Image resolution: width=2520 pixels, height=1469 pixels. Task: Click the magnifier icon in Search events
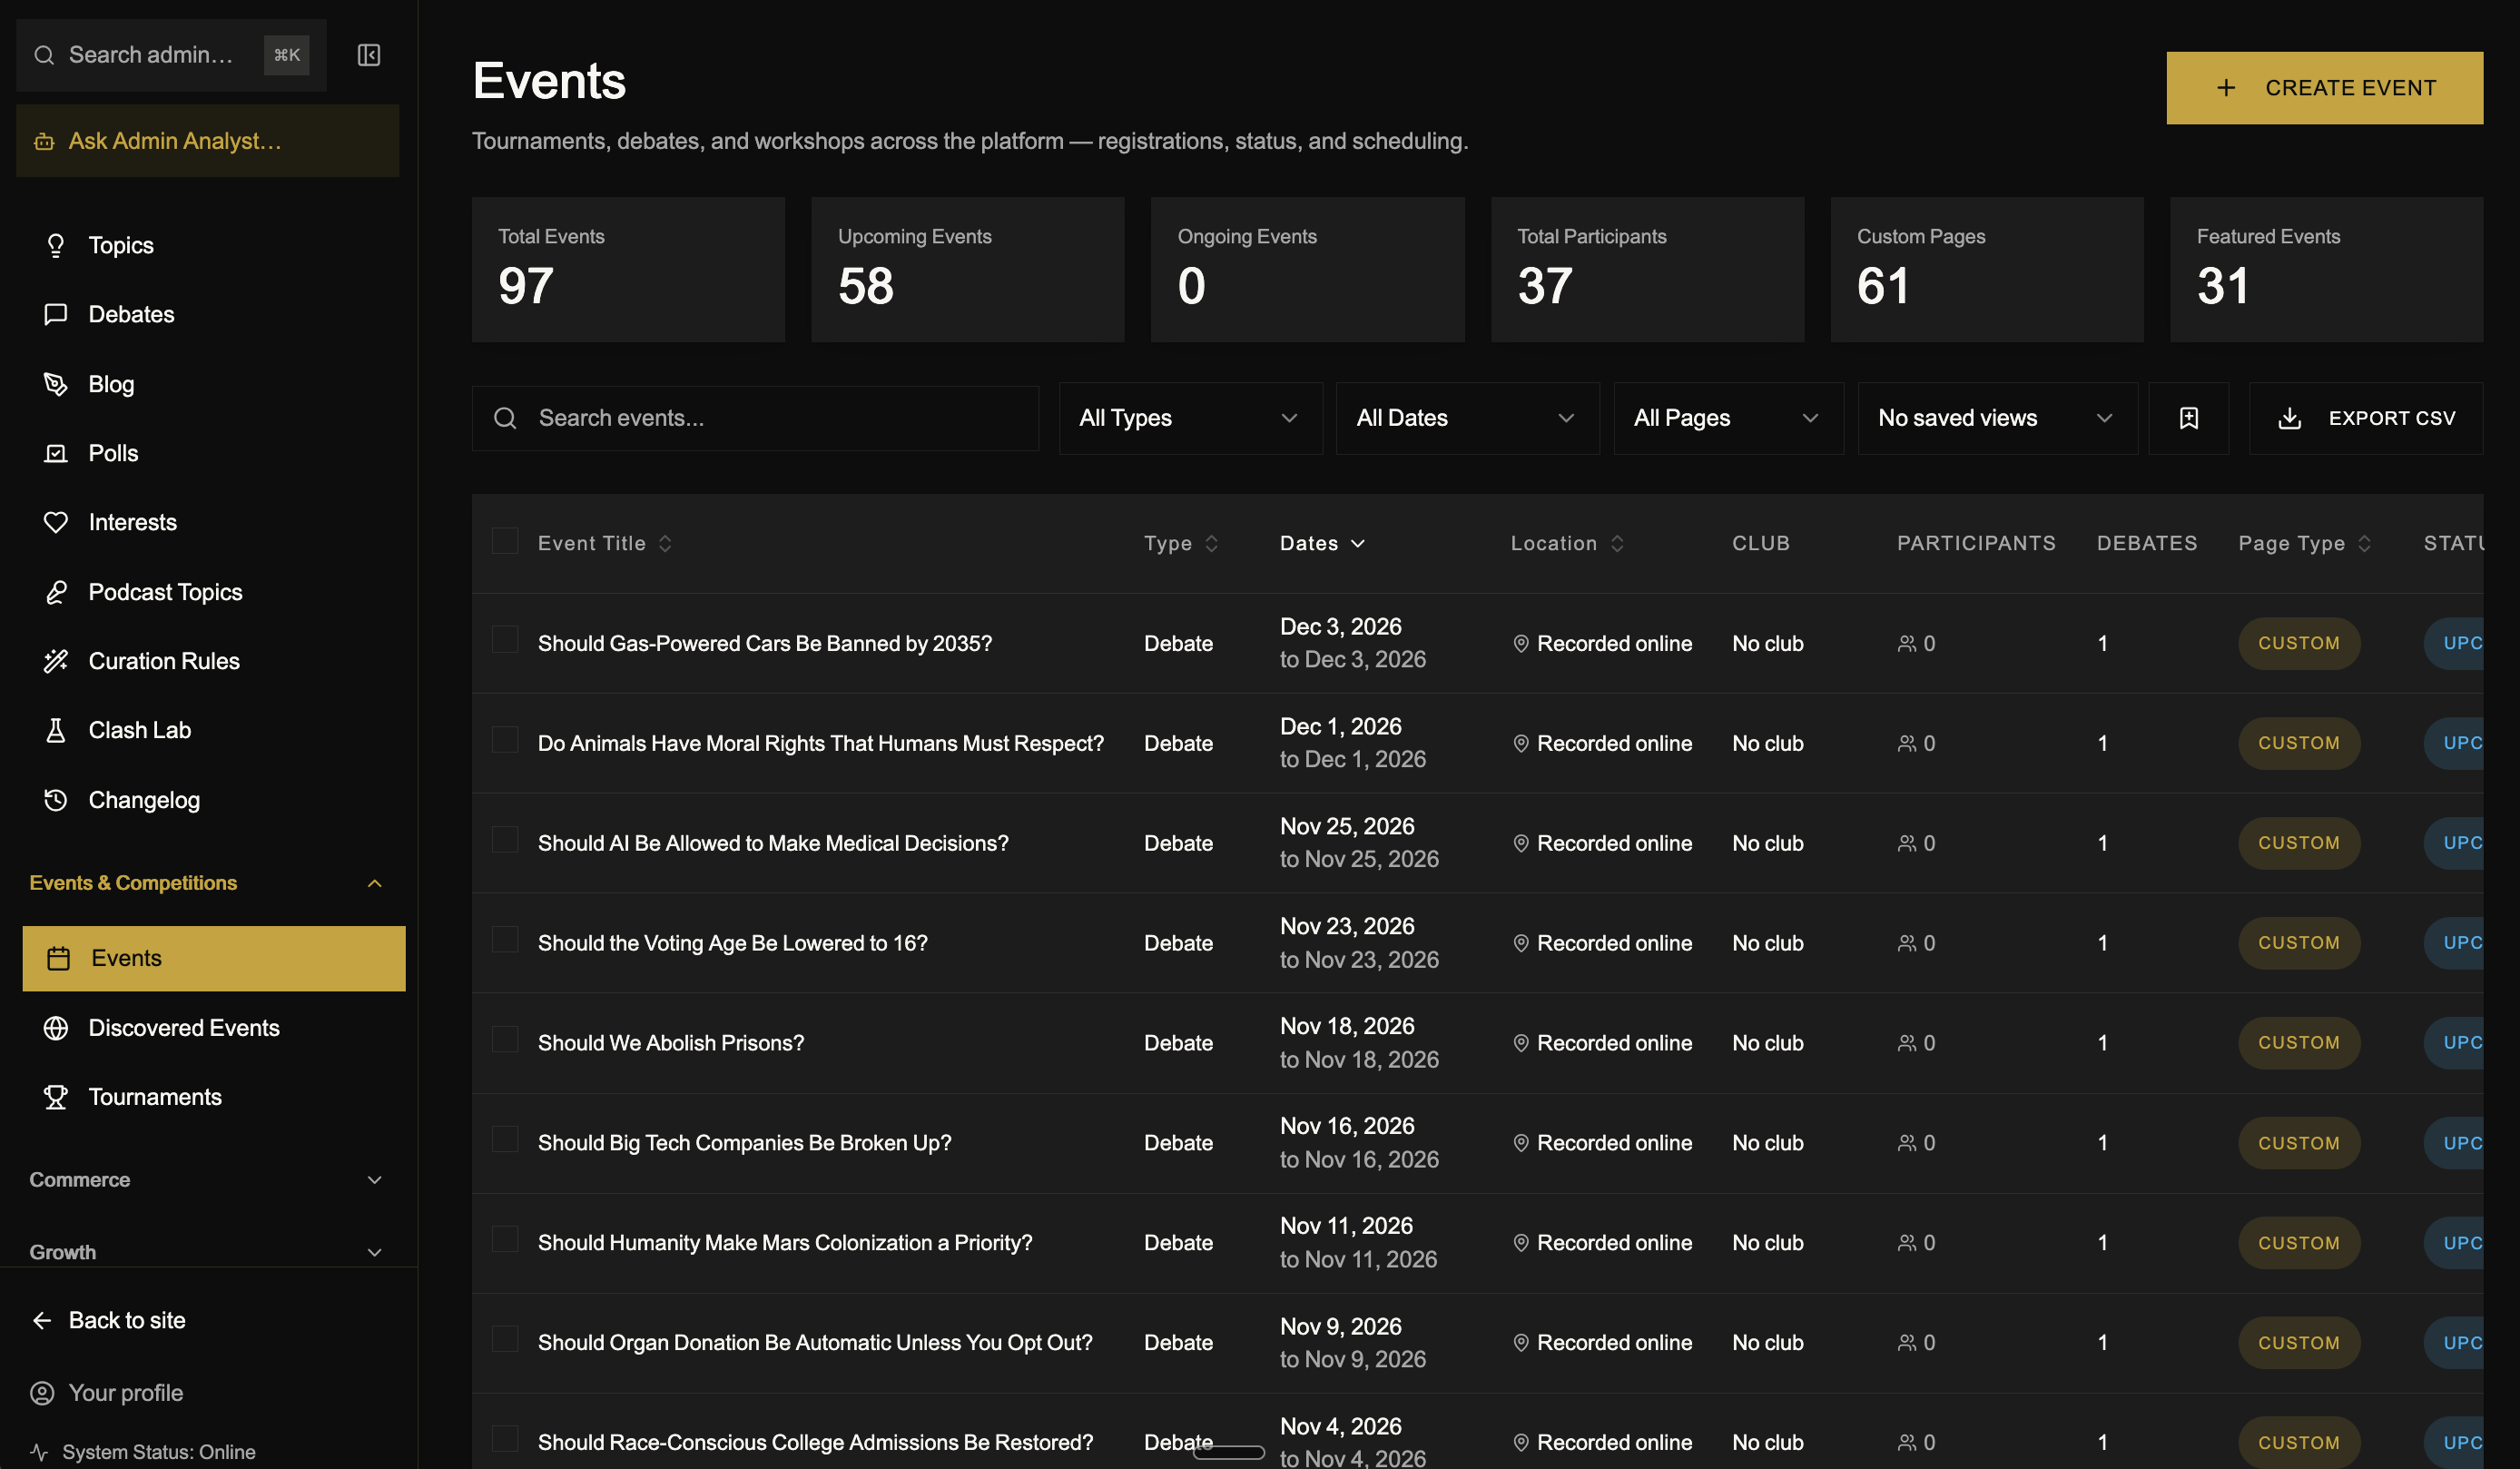coord(505,418)
